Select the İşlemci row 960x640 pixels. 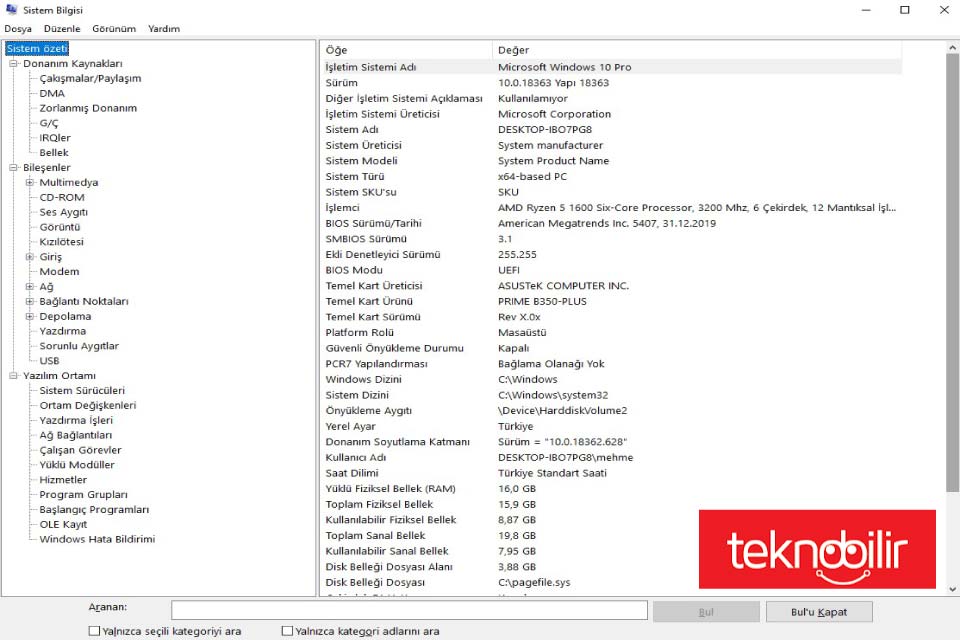[611, 208]
